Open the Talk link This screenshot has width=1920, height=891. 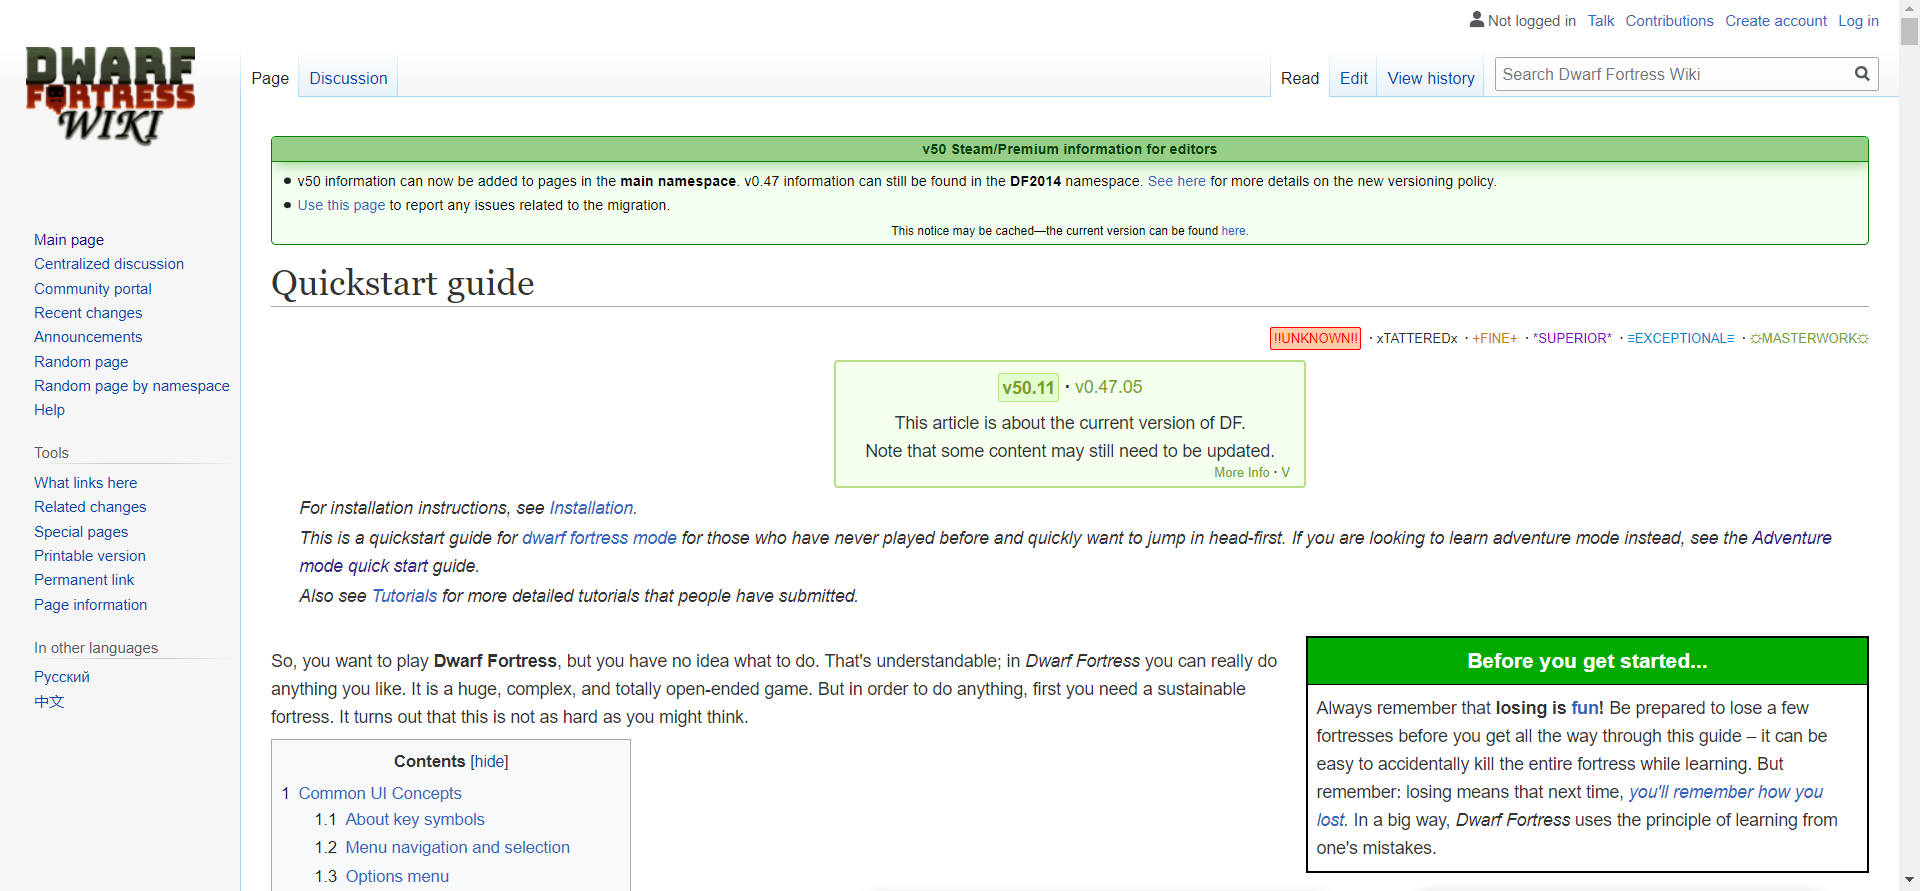pos(1600,21)
